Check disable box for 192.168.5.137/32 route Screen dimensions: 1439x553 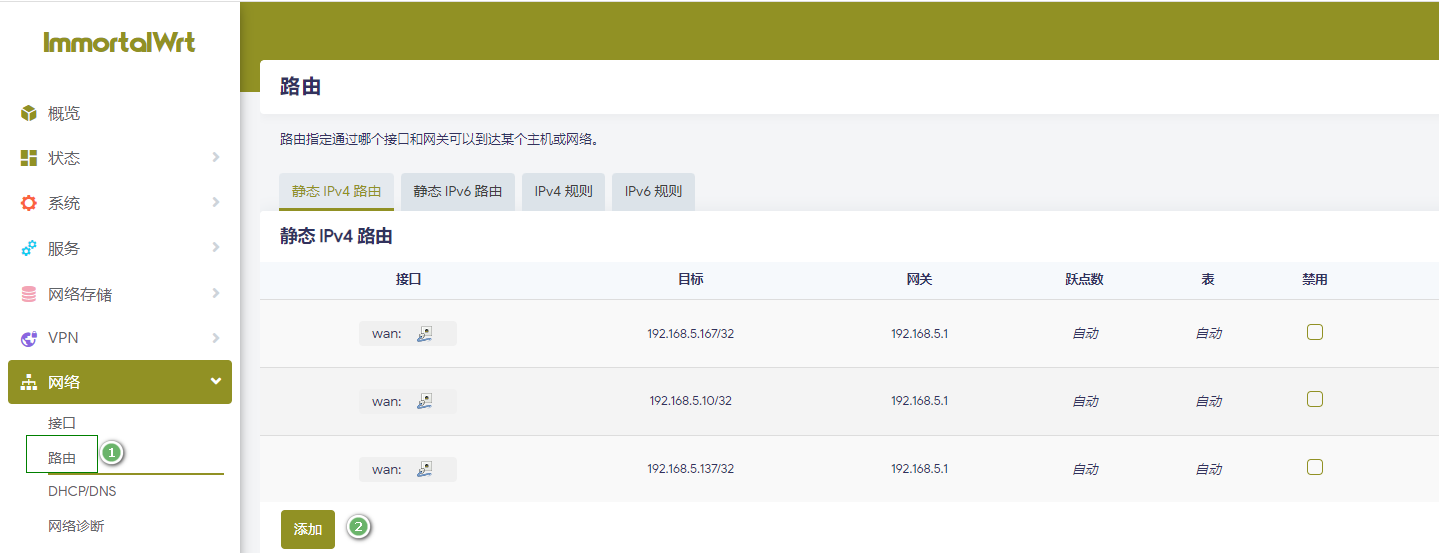coord(1314,467)
